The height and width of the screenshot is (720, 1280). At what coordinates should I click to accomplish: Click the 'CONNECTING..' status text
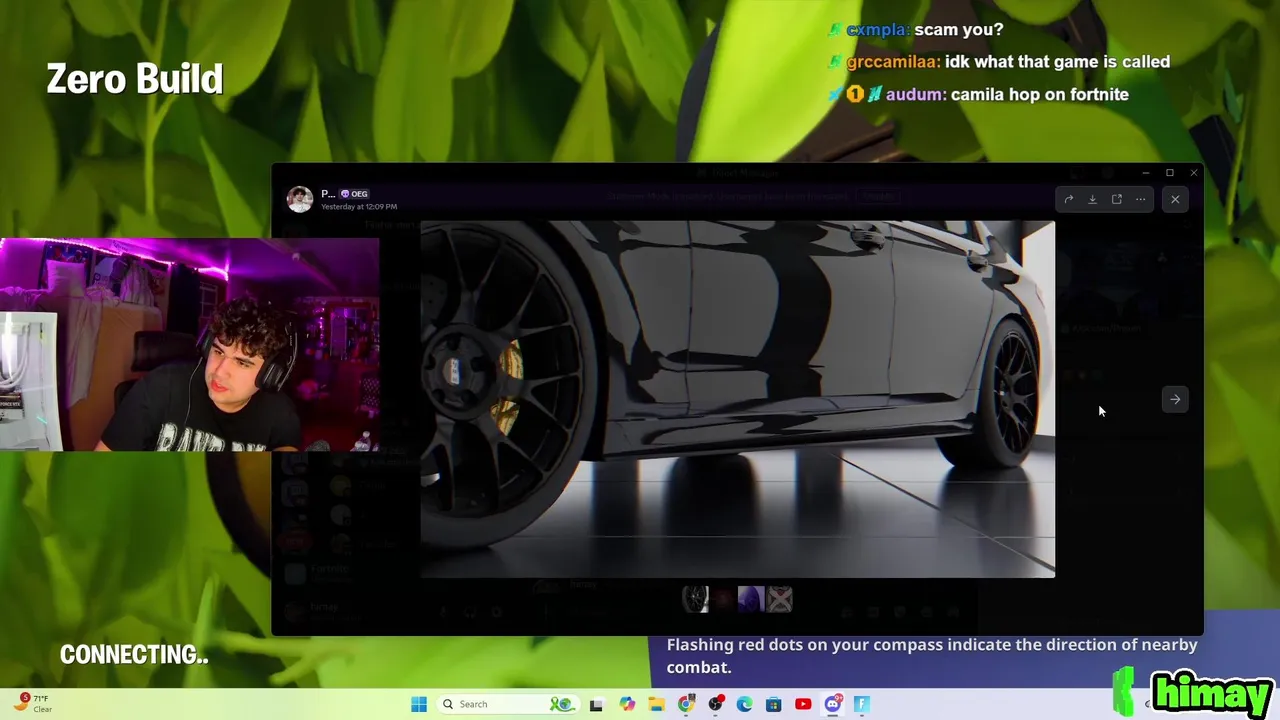tap(134, 655)
